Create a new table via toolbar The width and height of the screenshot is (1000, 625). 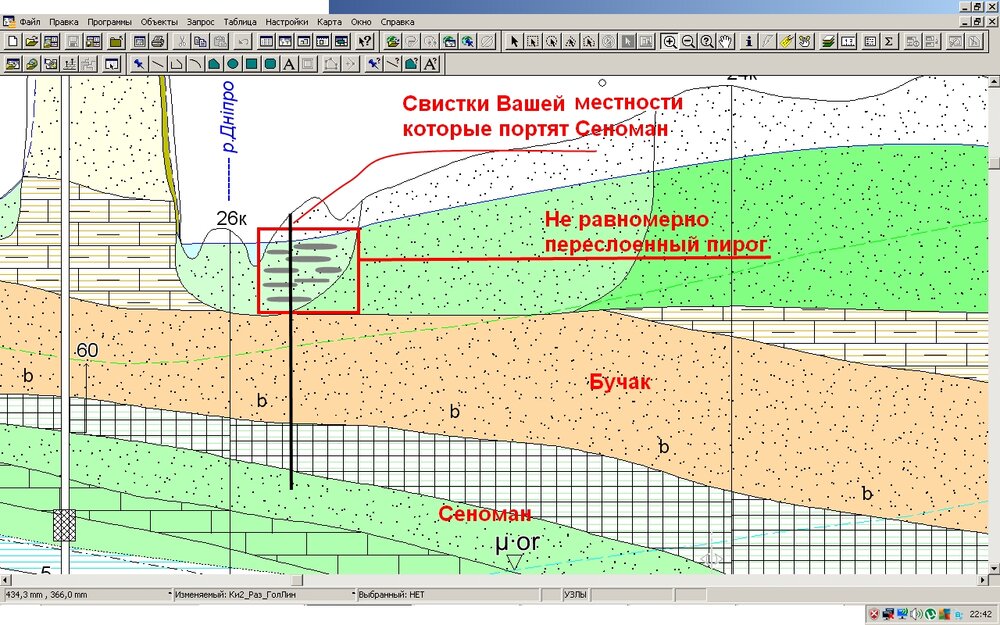(12, 42)
